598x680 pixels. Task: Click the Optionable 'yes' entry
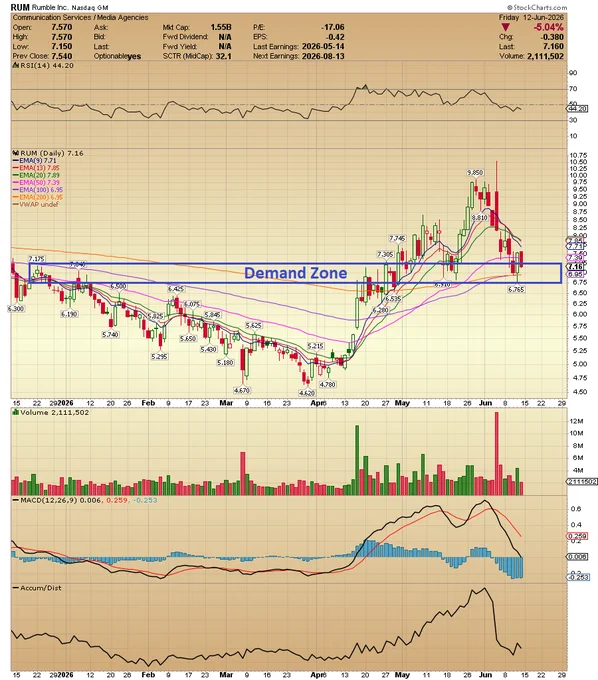pos(134,56)
